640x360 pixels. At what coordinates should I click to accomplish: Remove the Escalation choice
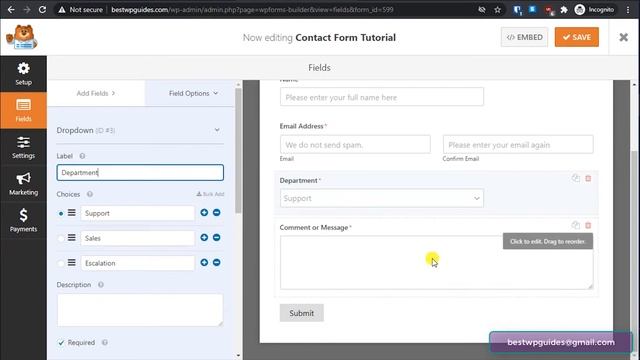point(217,262)
